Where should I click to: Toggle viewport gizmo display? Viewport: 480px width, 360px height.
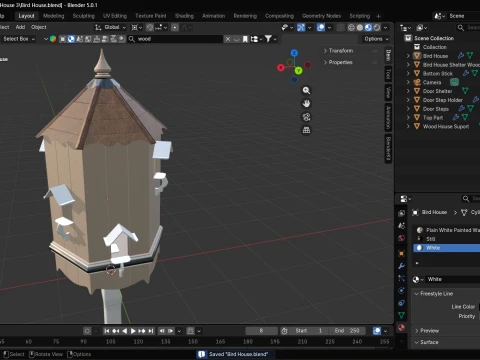[301, 28]
